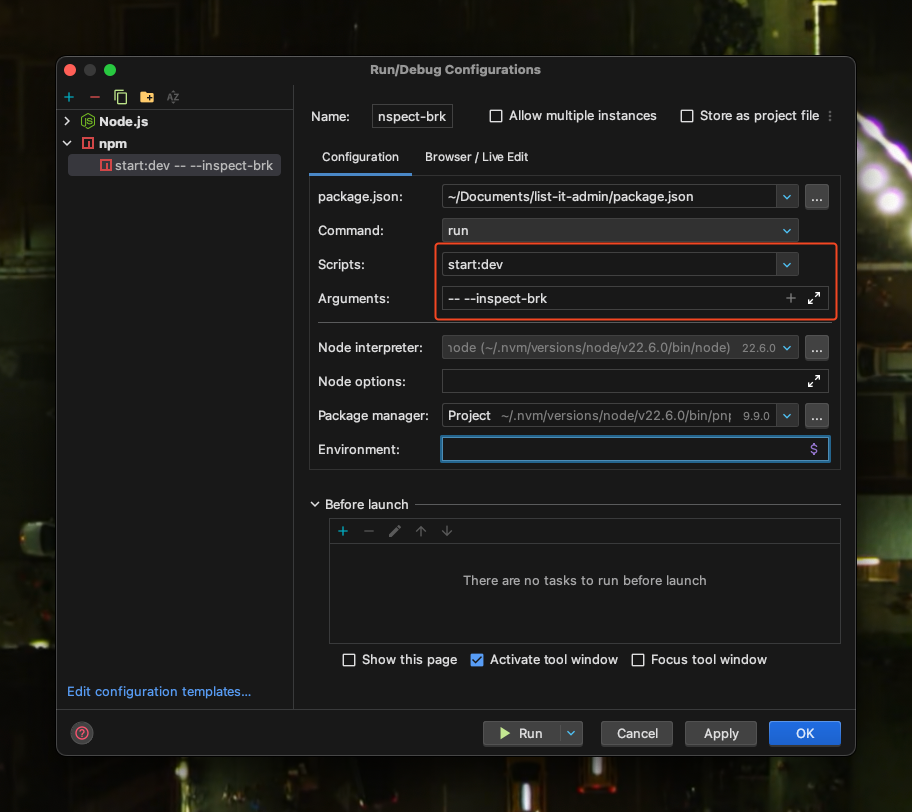Click the Add New Configuration plus icon
This screenshot has height=812, width=912.
click(69, 97)
